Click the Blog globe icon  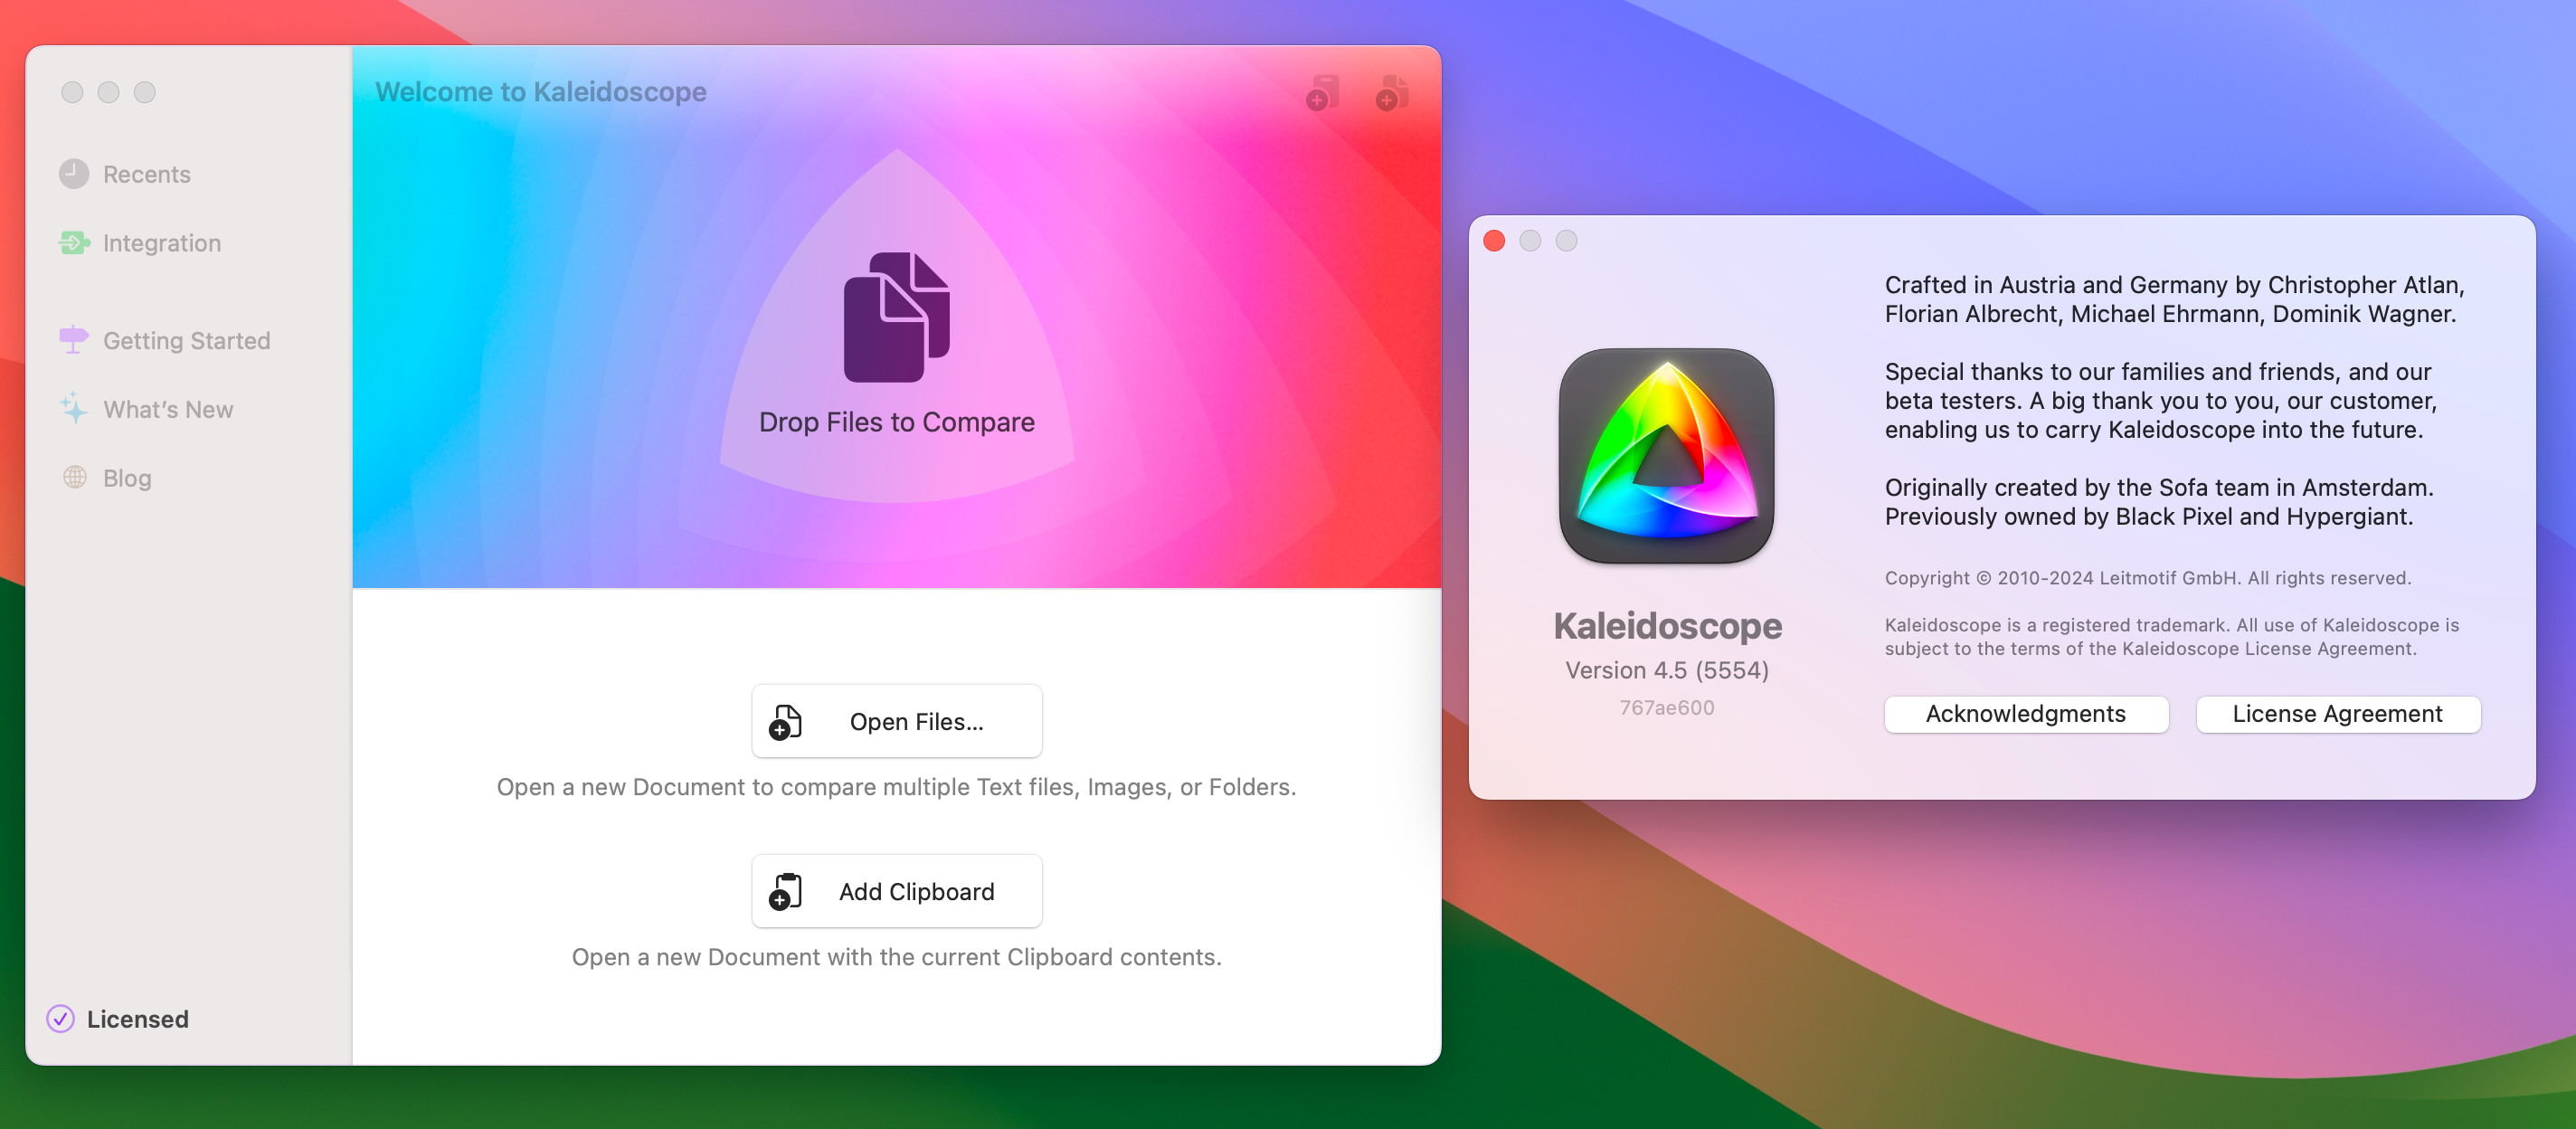74,477
